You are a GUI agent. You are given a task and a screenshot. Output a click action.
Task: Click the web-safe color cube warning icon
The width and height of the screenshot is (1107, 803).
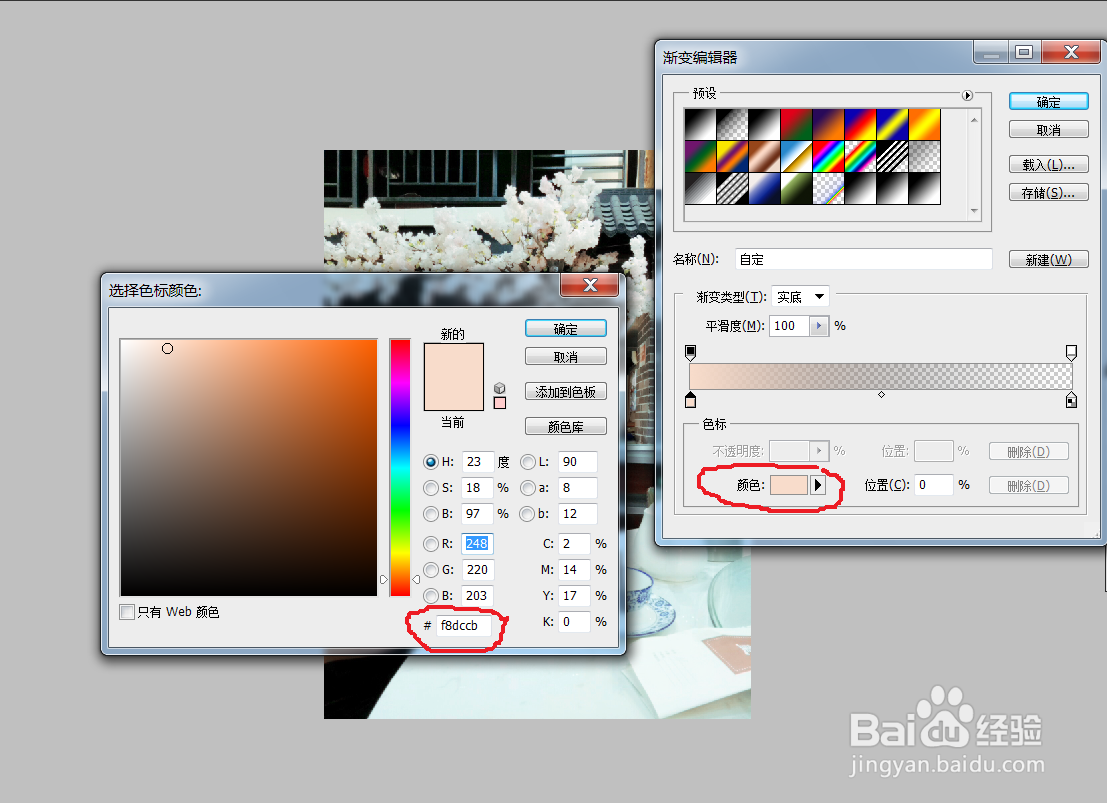(500, 388)
